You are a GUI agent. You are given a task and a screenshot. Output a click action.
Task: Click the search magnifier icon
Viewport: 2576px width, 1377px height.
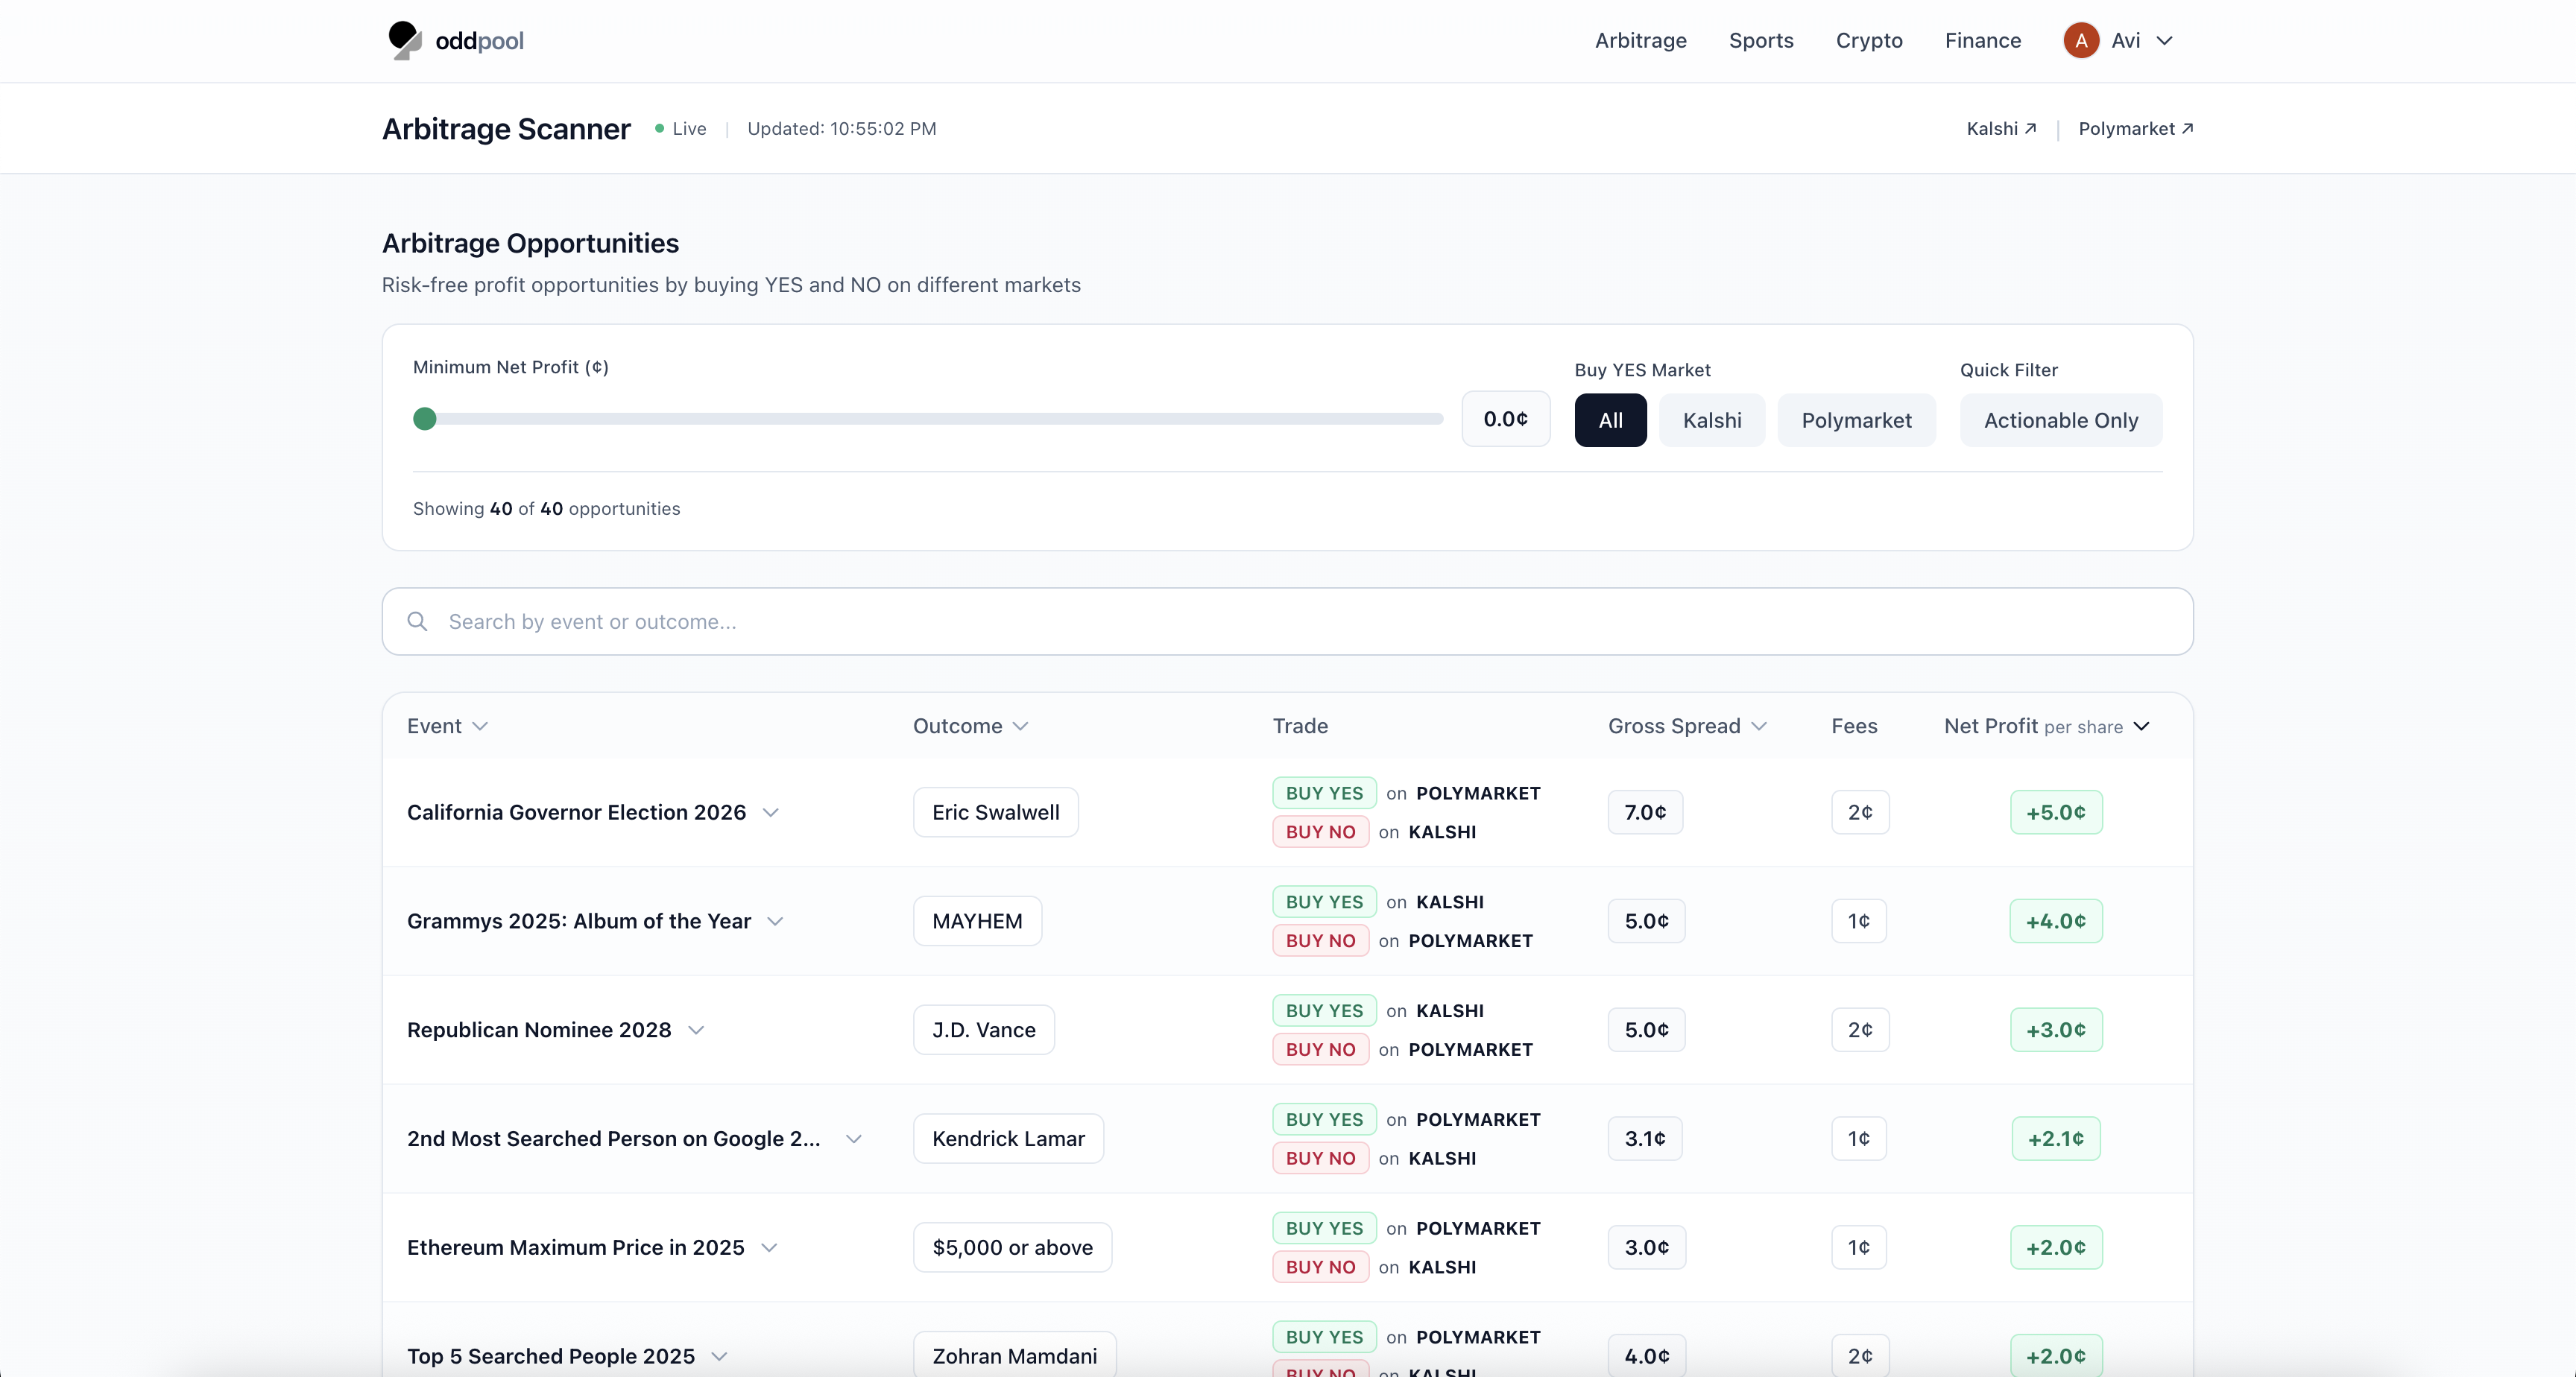418,622
